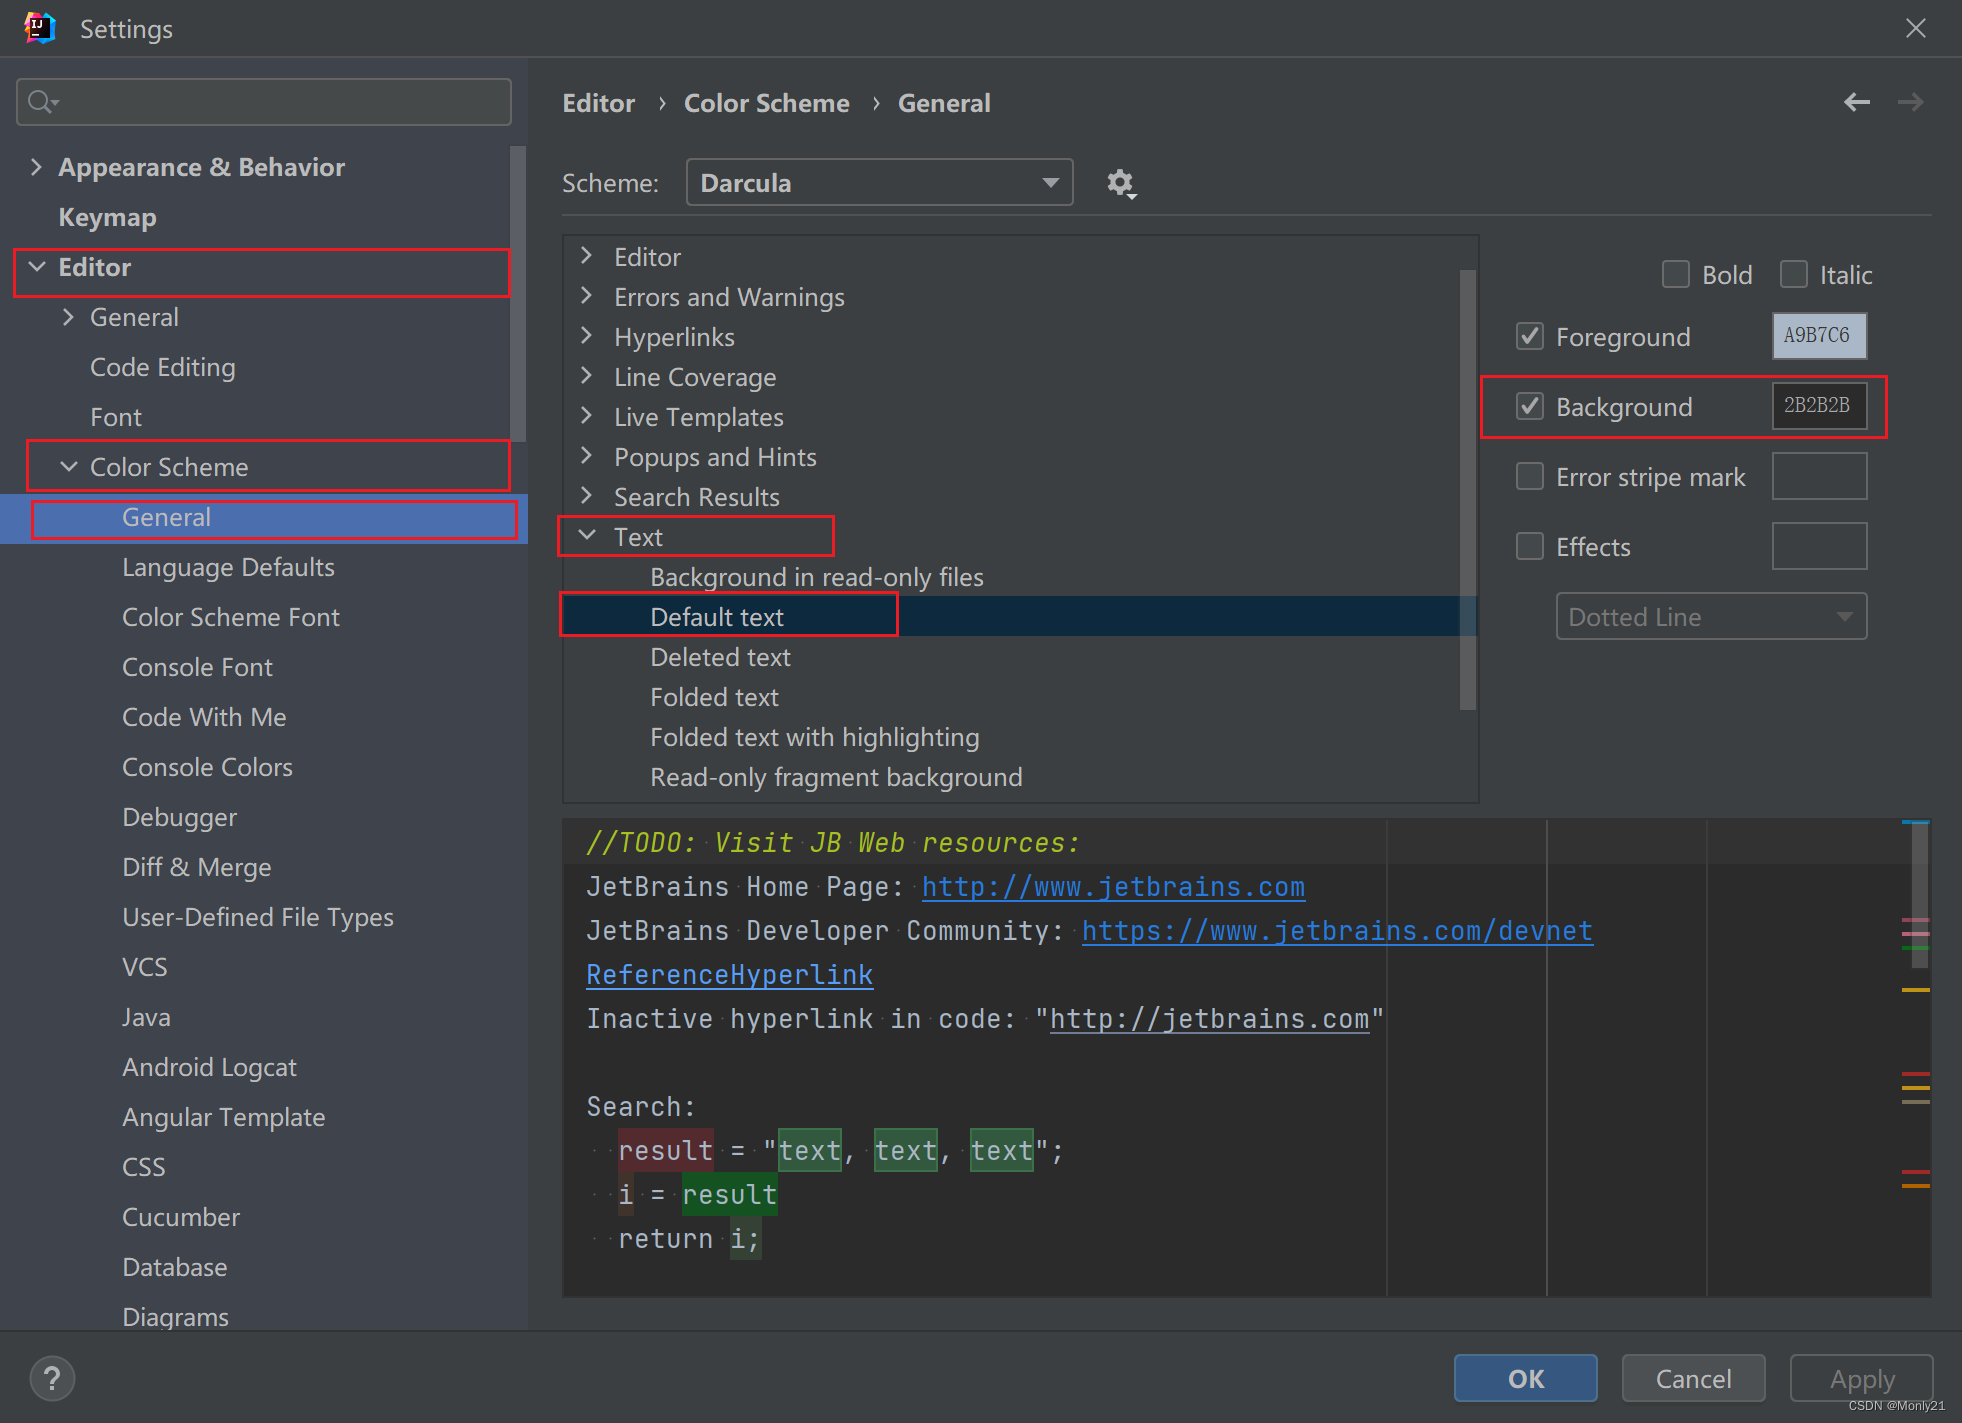Click the ReferenceHyperlink in preview
Screen dimensions: 1962x1423
coord(729,975)
